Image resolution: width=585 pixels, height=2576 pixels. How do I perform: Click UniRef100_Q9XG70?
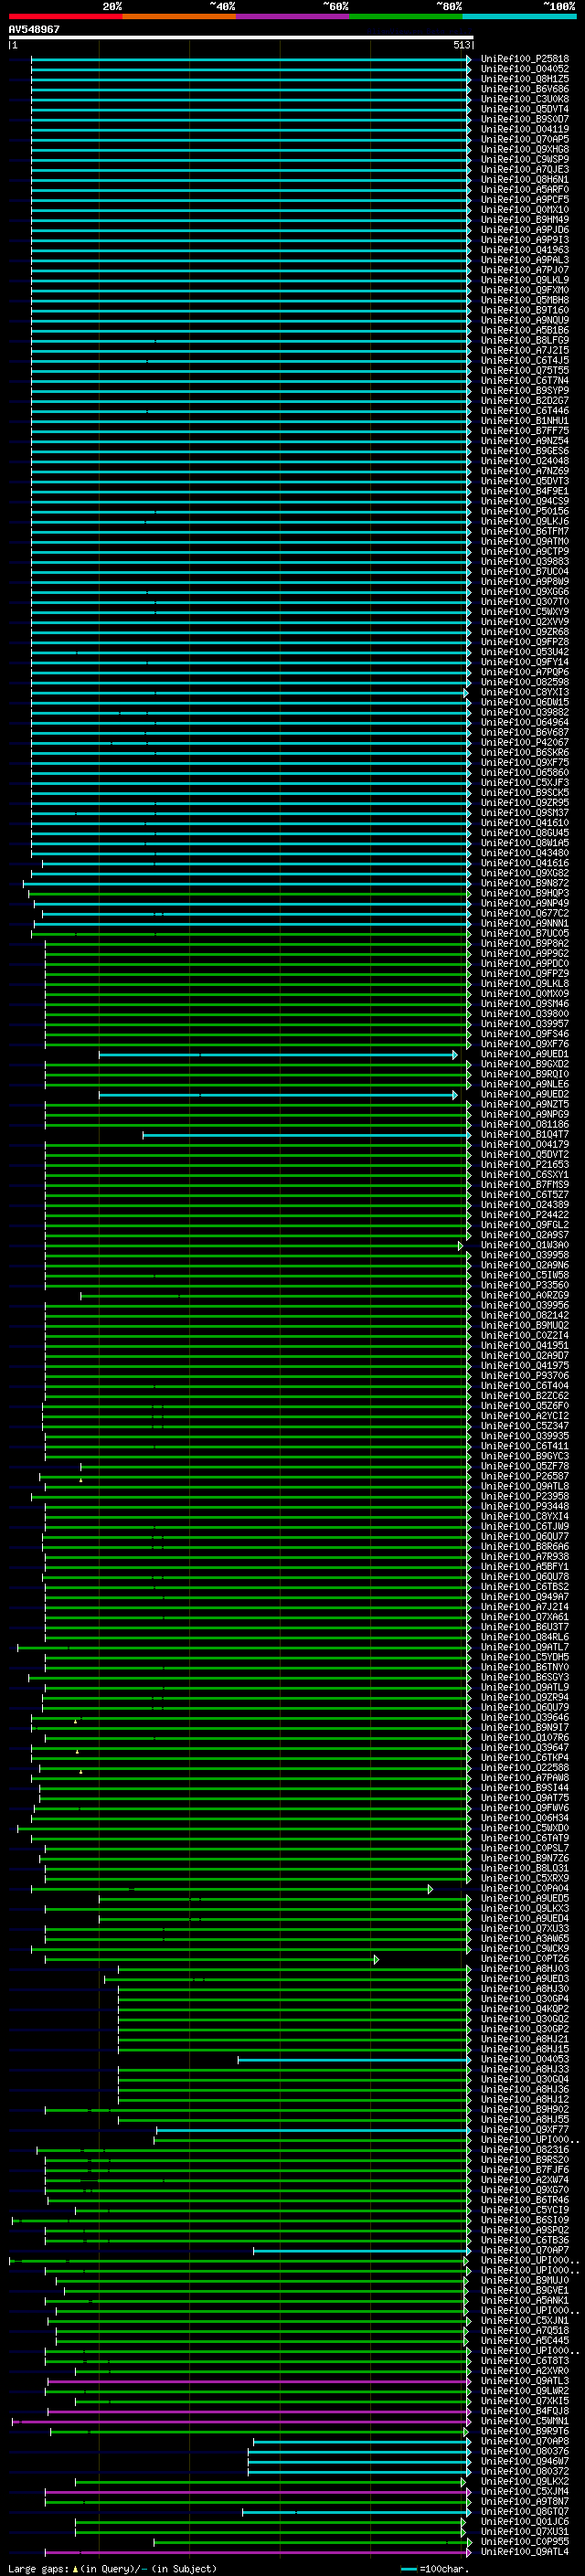pos(524,2190)
